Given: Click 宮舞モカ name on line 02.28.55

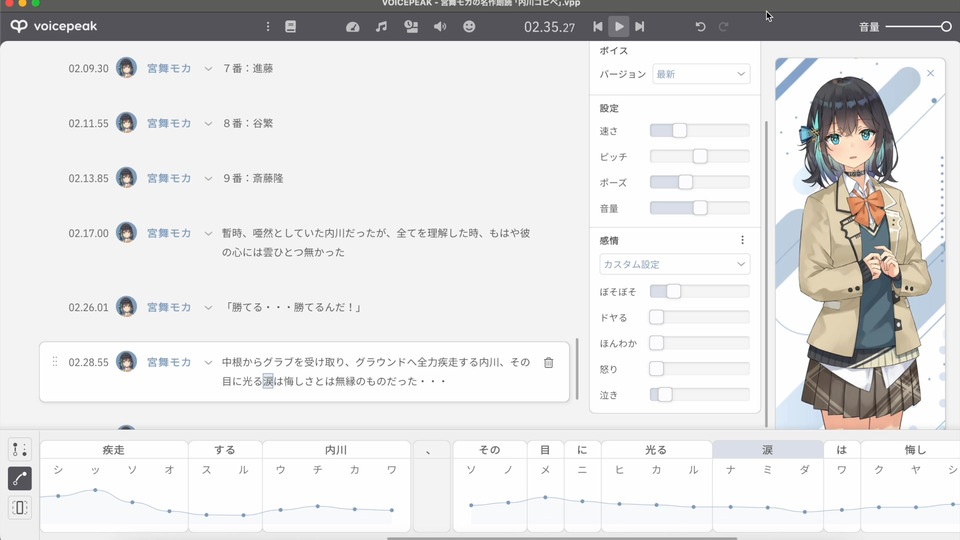Looking at the screenshot, I should point(169,362).
